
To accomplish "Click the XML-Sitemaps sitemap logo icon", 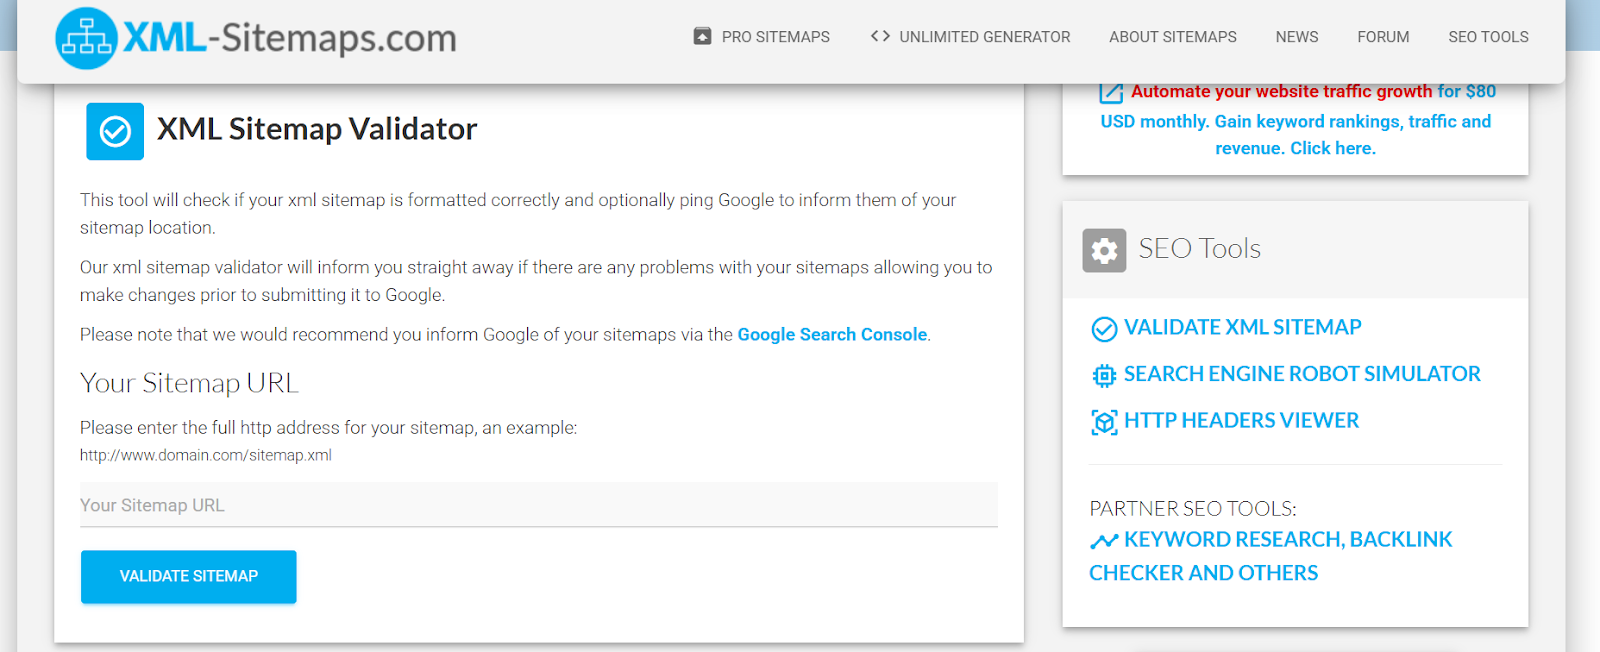I will 86,38.
